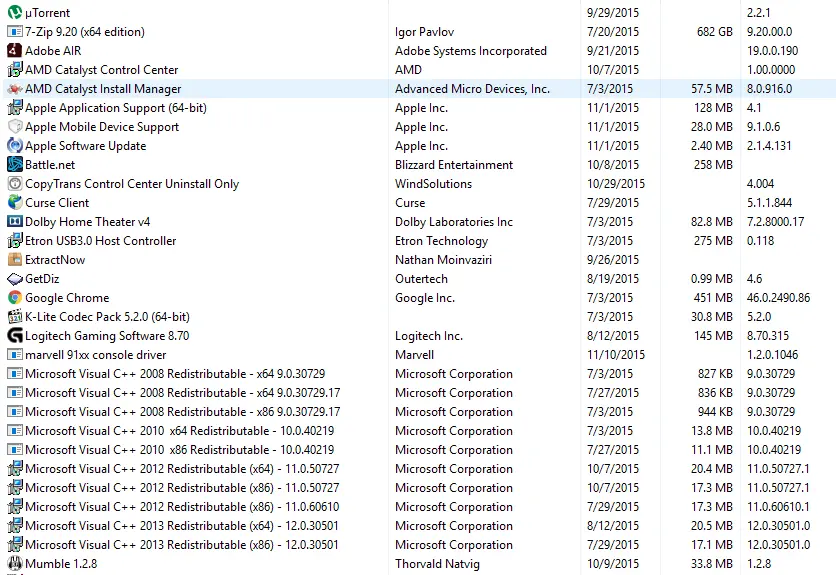Click the Google Chrome icon
The height and width of the screenshot is (575, 836).
click(x=15, y=298)
